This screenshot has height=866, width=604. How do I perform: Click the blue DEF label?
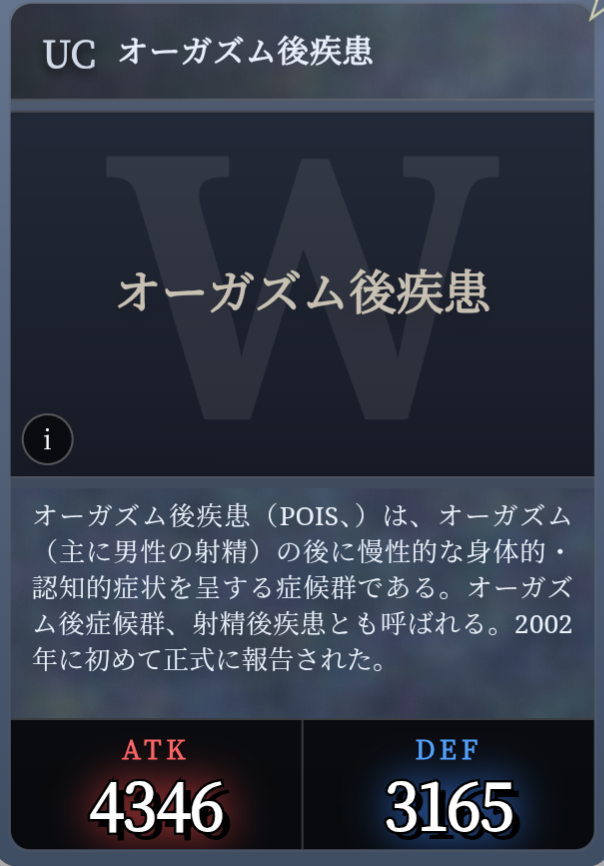click(x=447, y=750)
